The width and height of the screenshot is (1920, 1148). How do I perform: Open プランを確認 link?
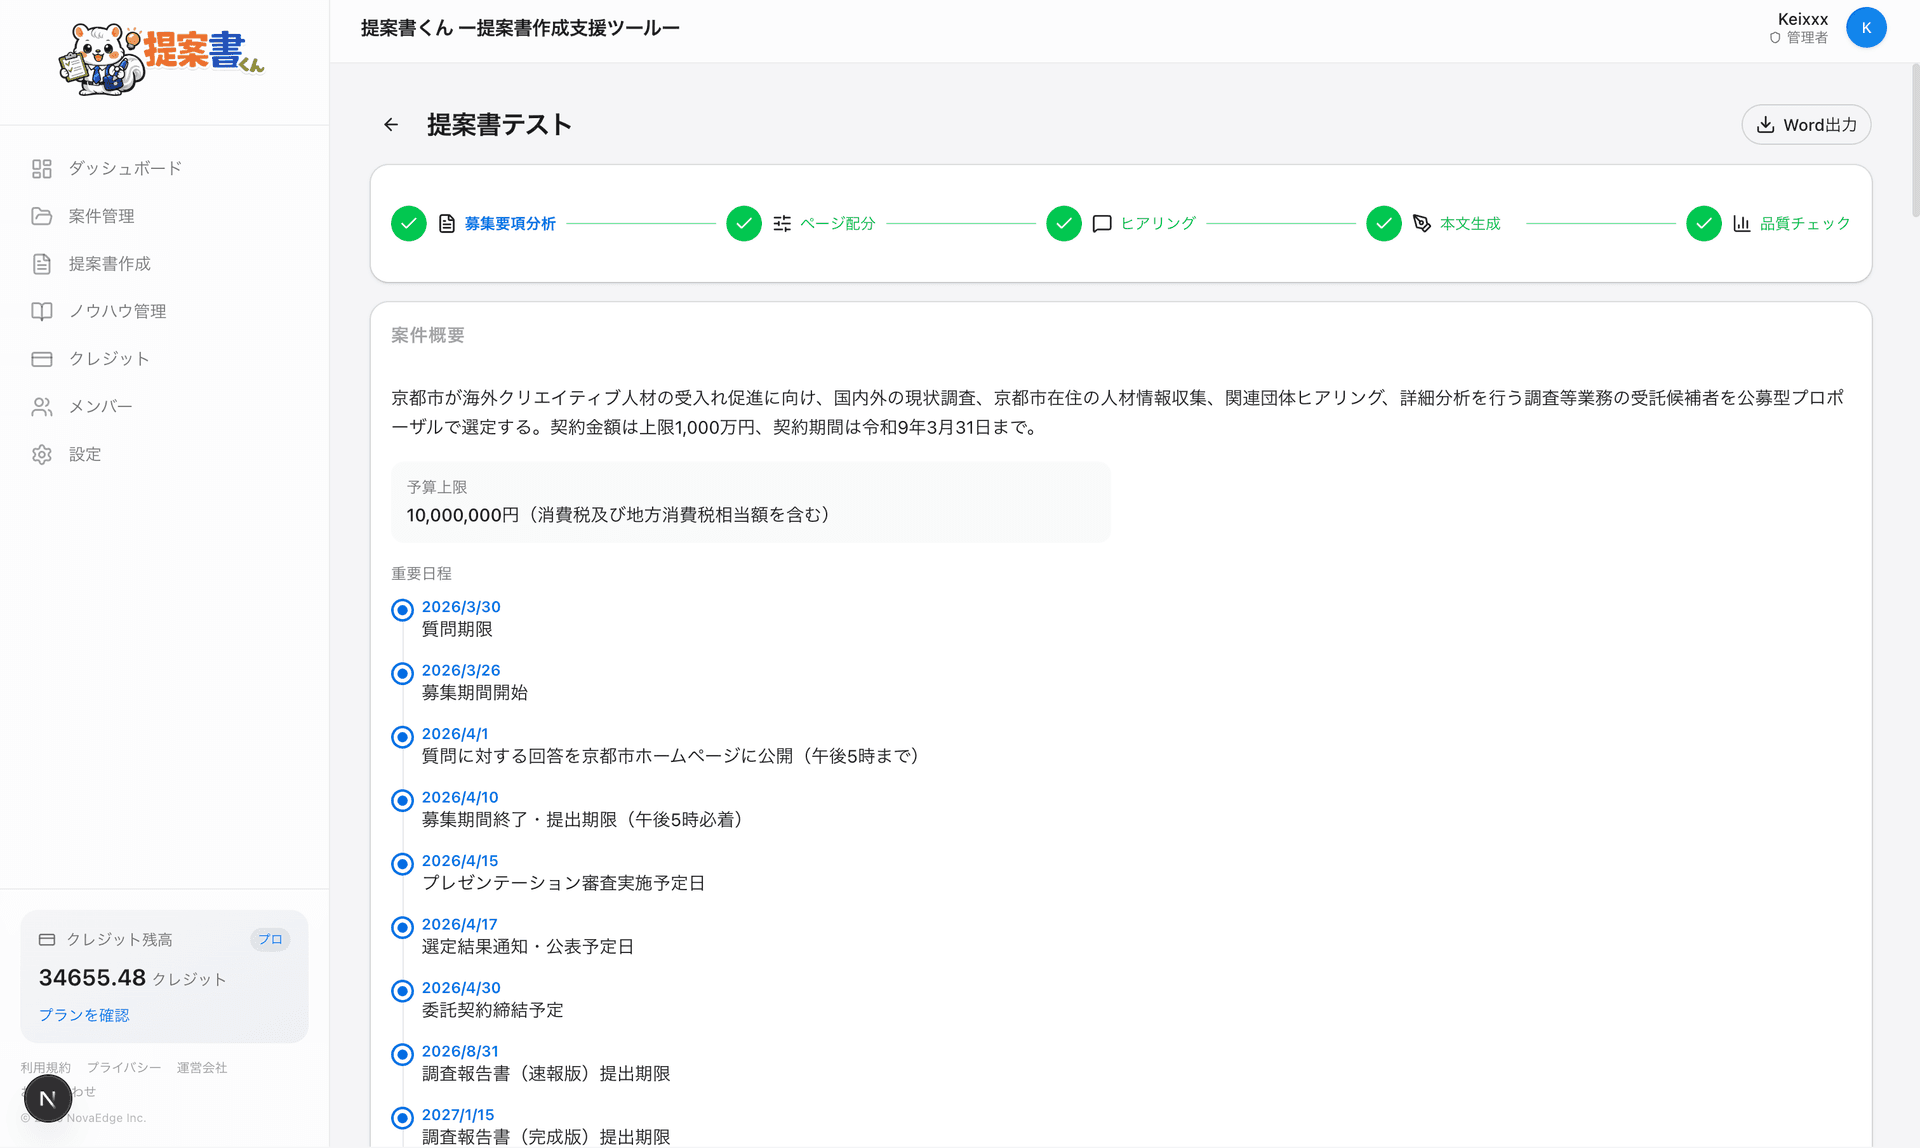click(x=84, y=1014)
